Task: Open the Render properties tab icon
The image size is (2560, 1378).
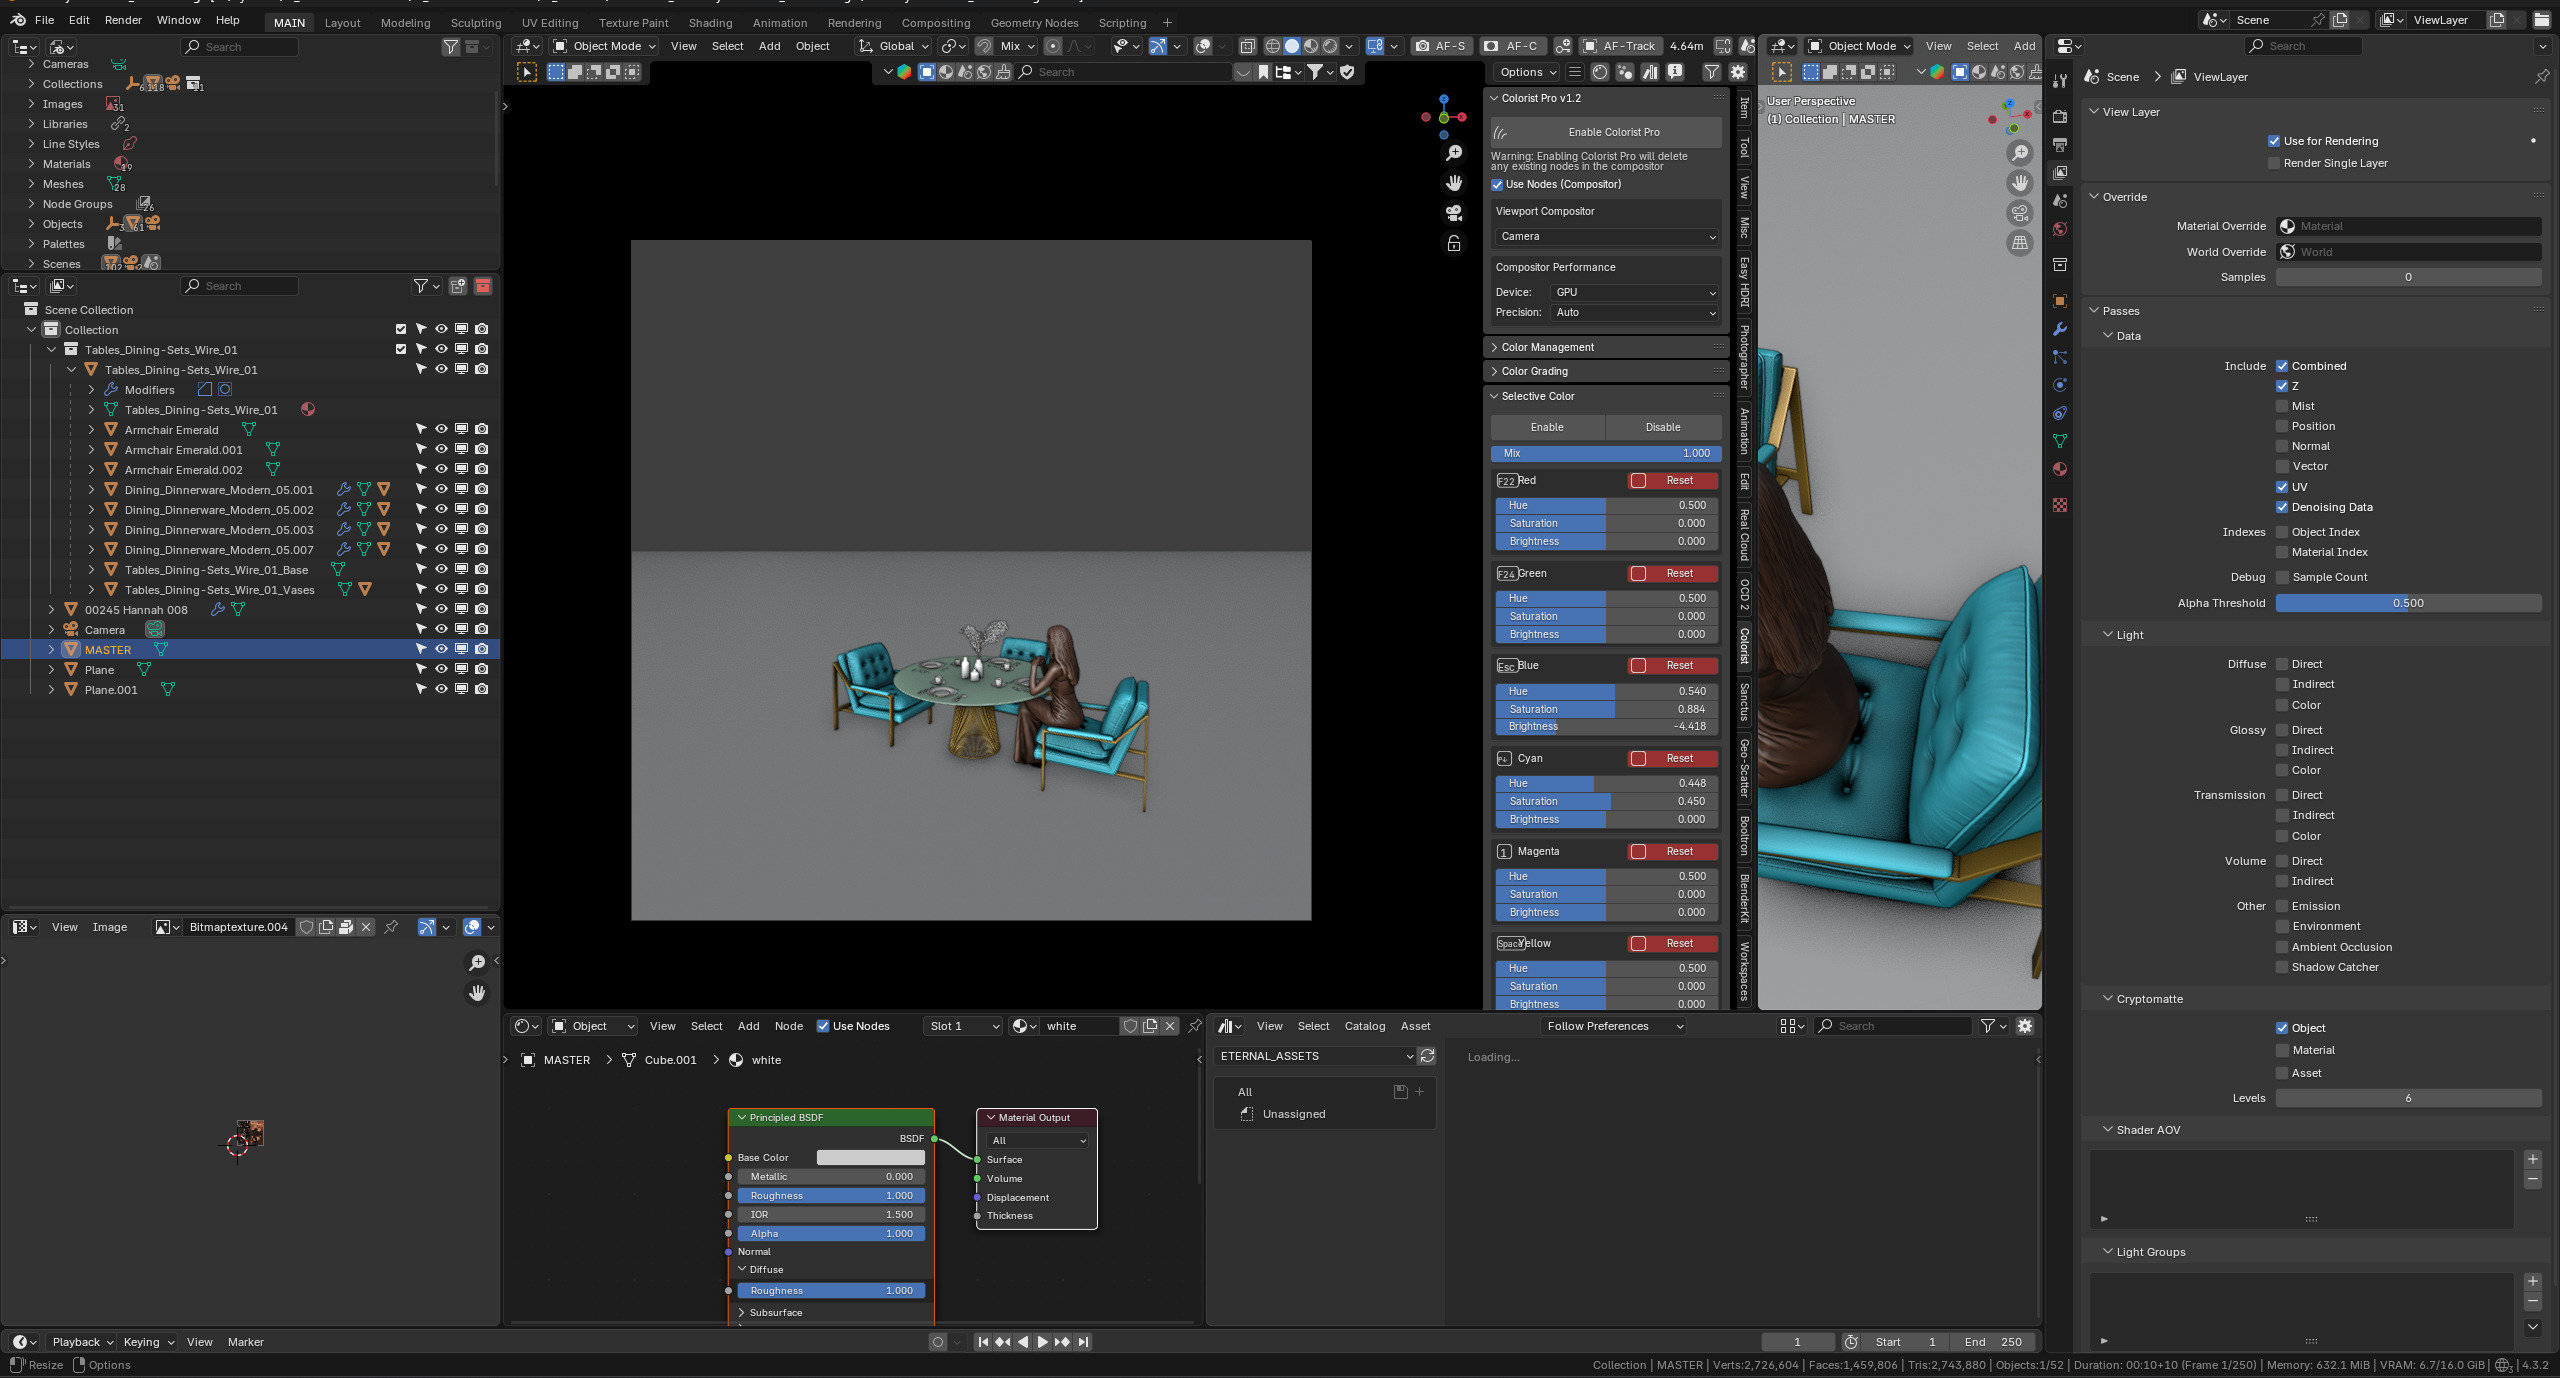Action: pyautogui.click(x=2060, y=117)
